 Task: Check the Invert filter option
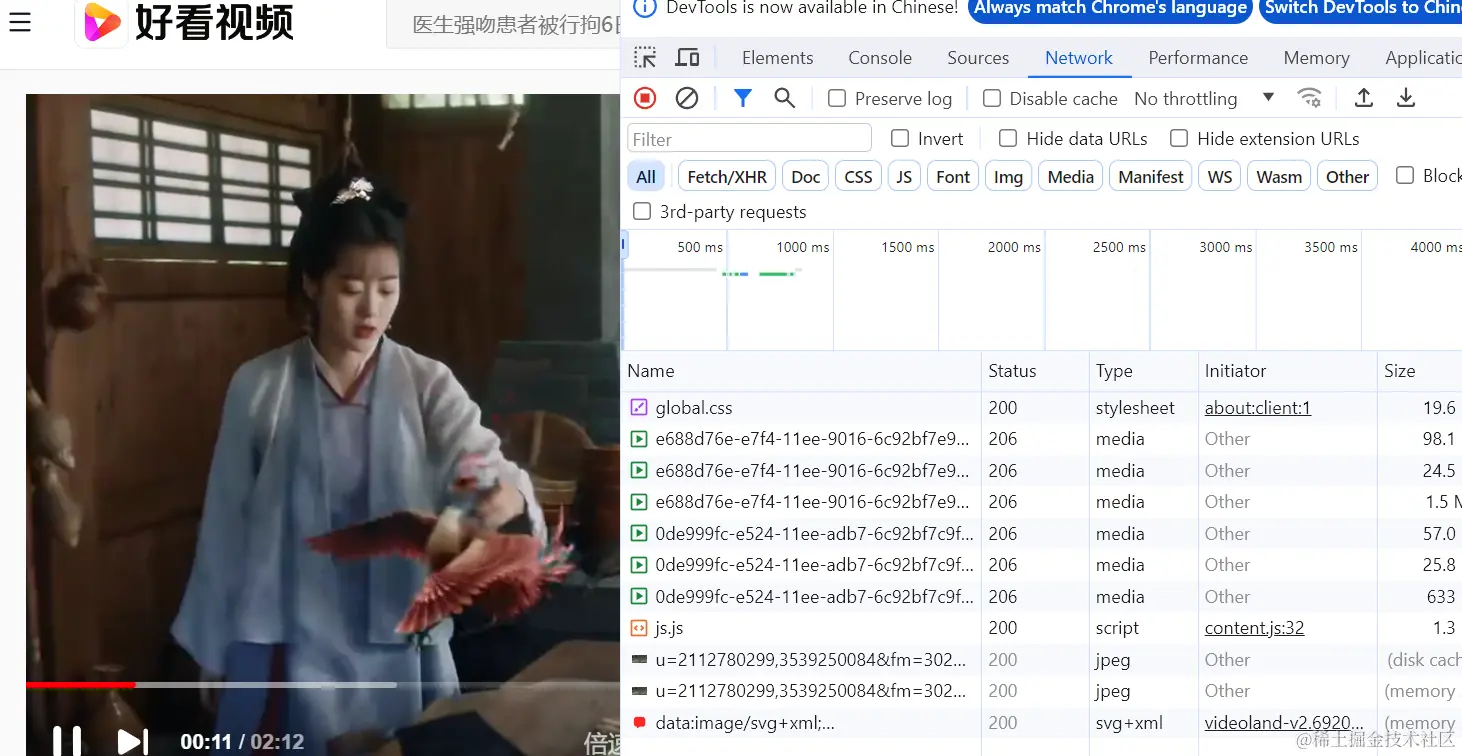pos(900,138)
